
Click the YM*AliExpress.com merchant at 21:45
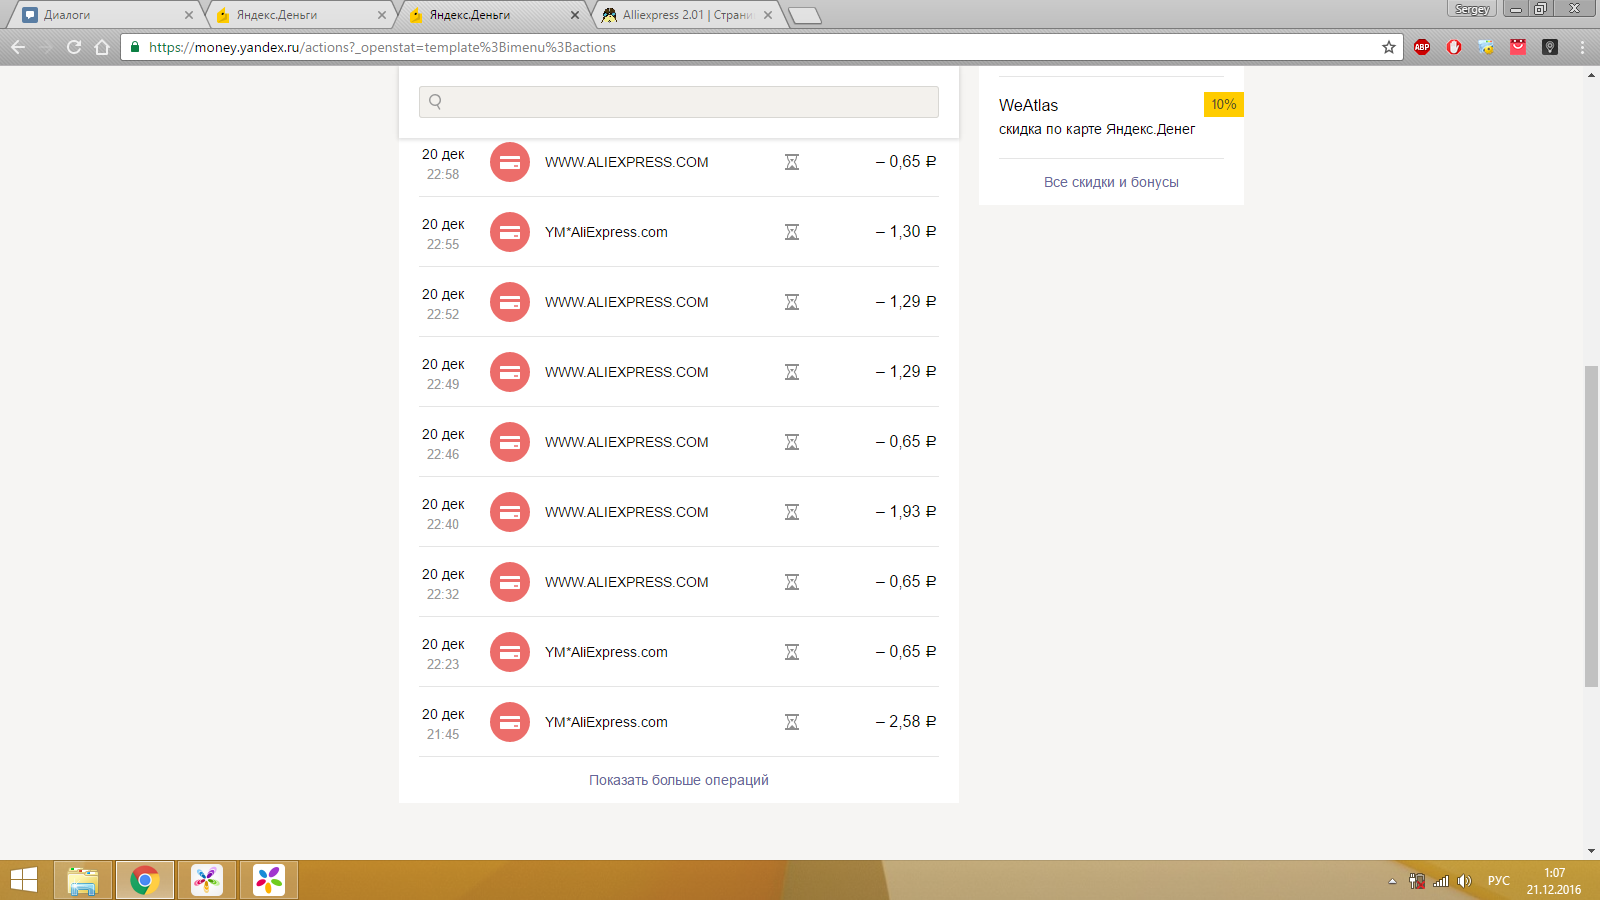tap(606, 722)
